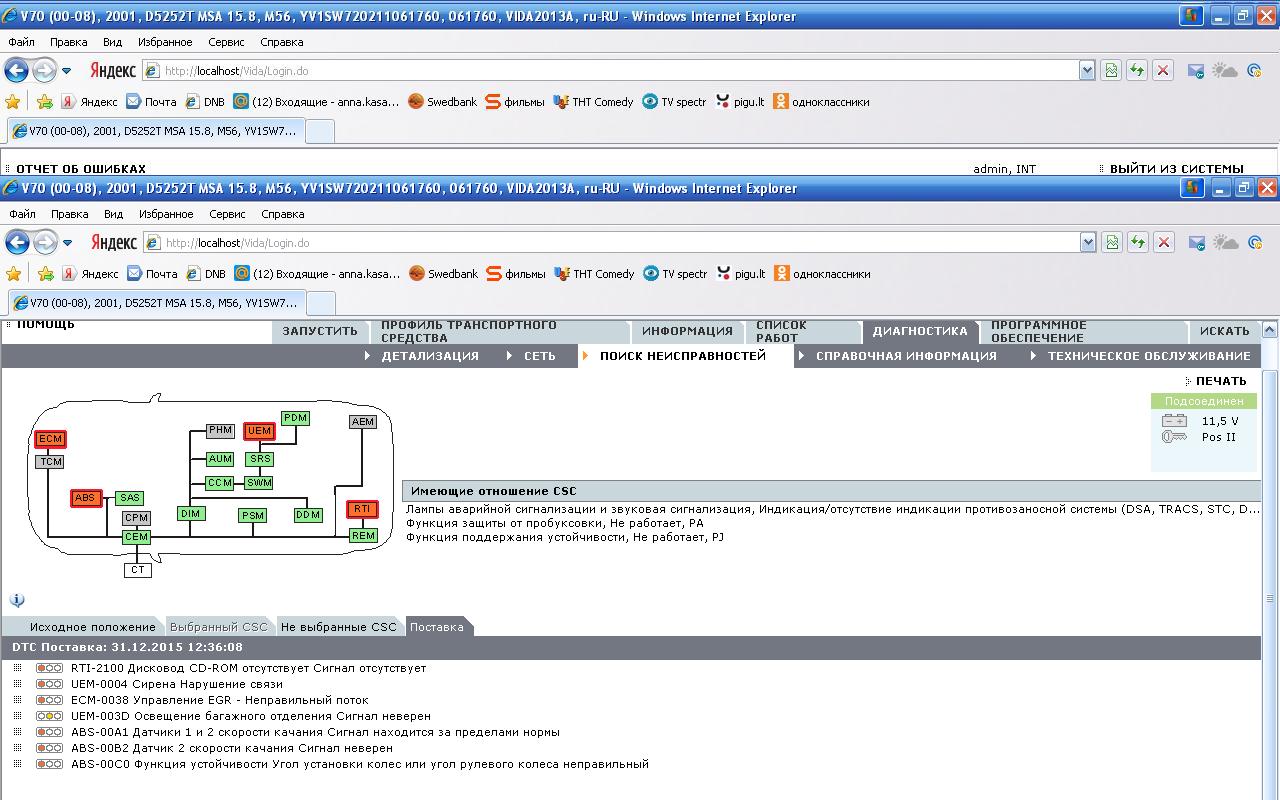Select the RTI module in the diagram
Image resolution: width=1280 pixels, height=800 pixels.
362,509
